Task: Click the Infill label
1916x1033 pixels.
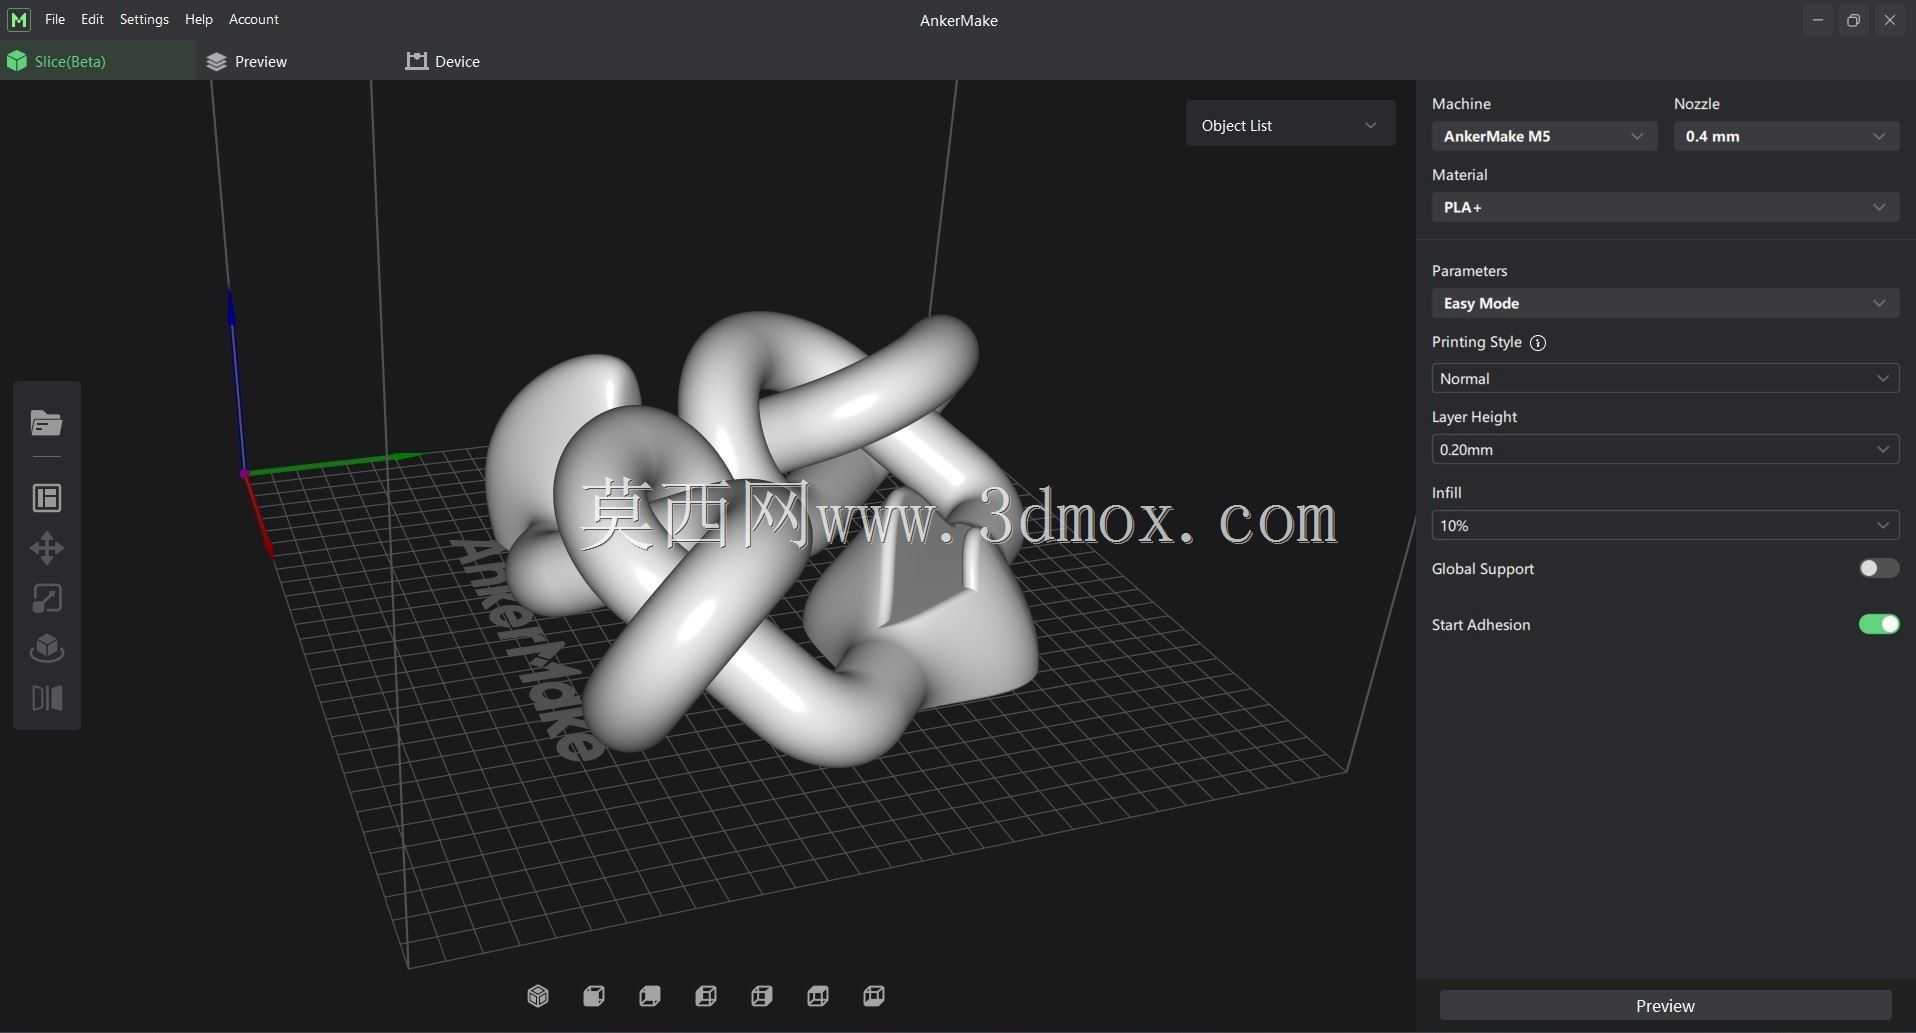Action: pos(1447,492)
